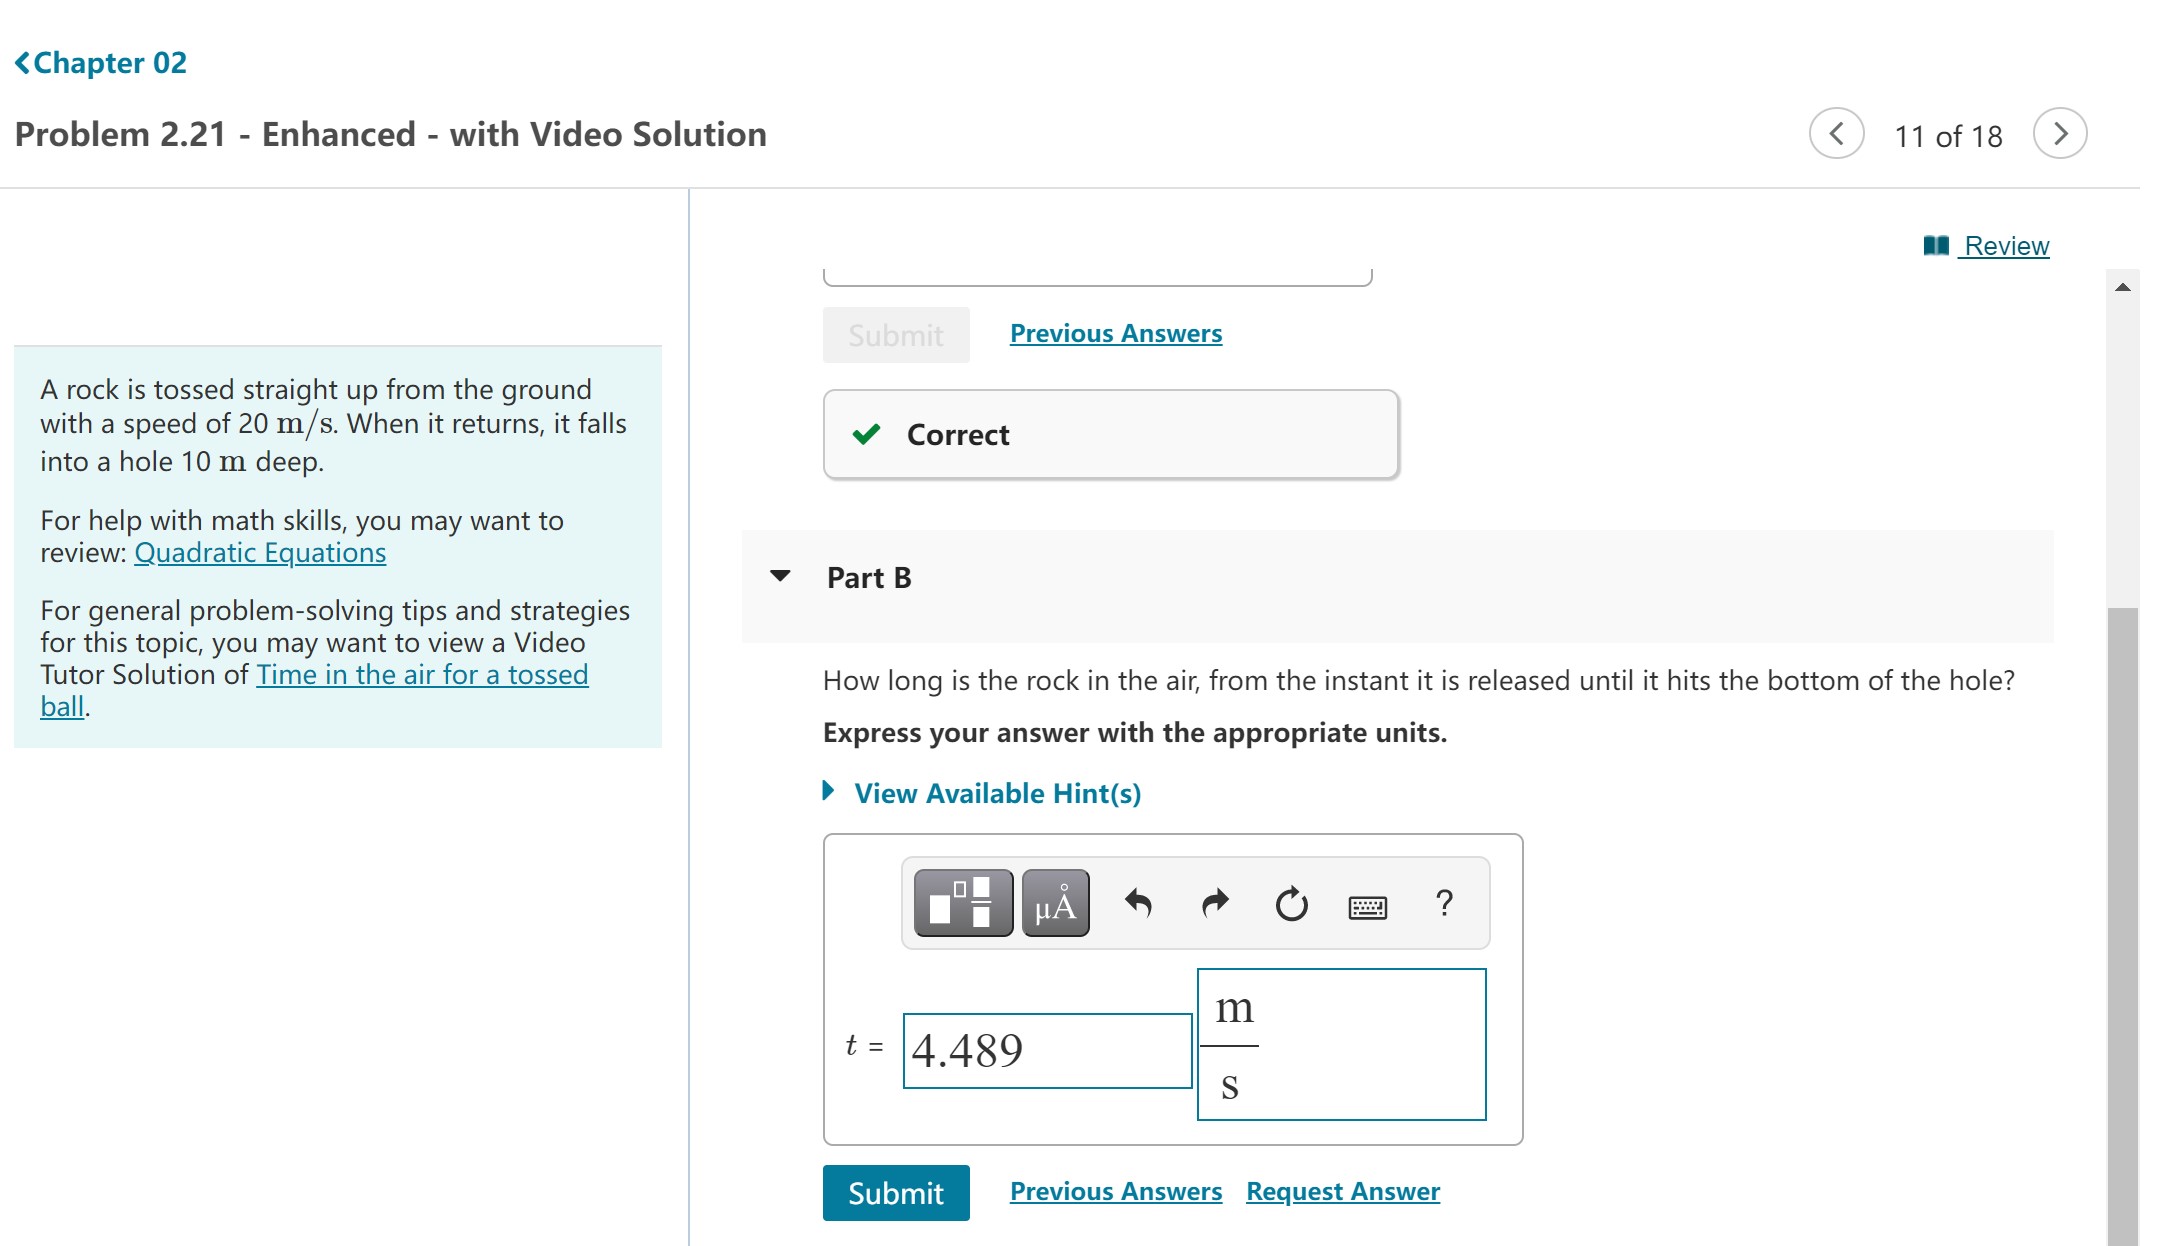Click the t= answer input field

1039,1048
